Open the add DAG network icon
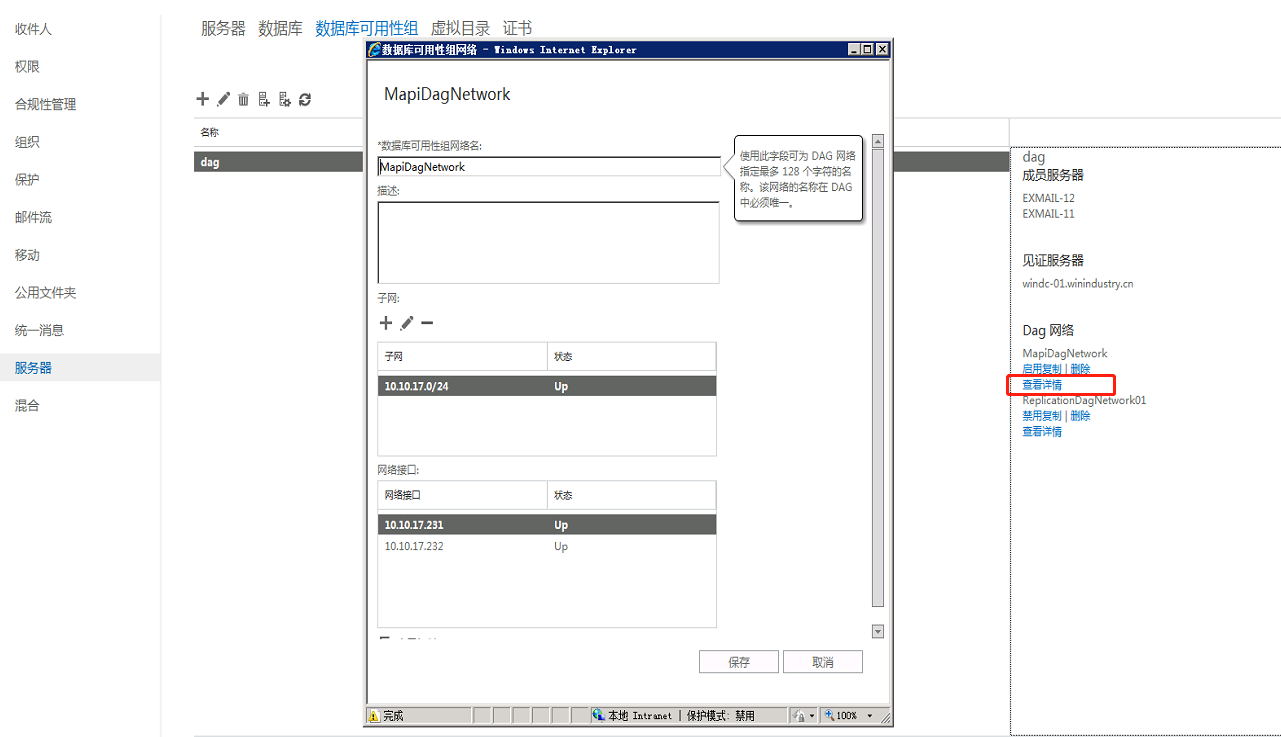The image size is (1281, 737). pos(264,99)
